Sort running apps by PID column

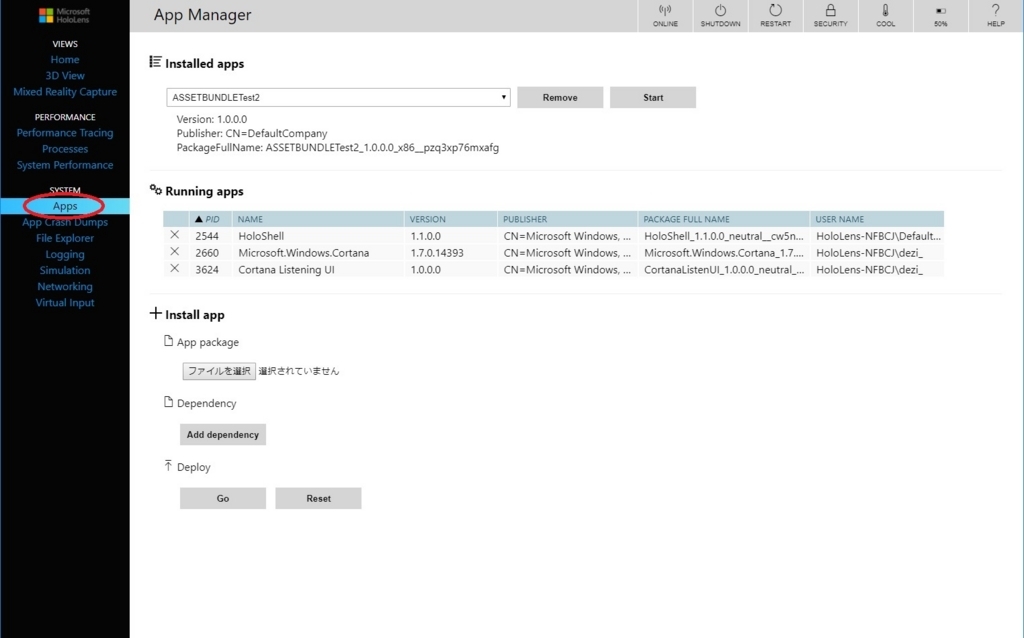210,219
